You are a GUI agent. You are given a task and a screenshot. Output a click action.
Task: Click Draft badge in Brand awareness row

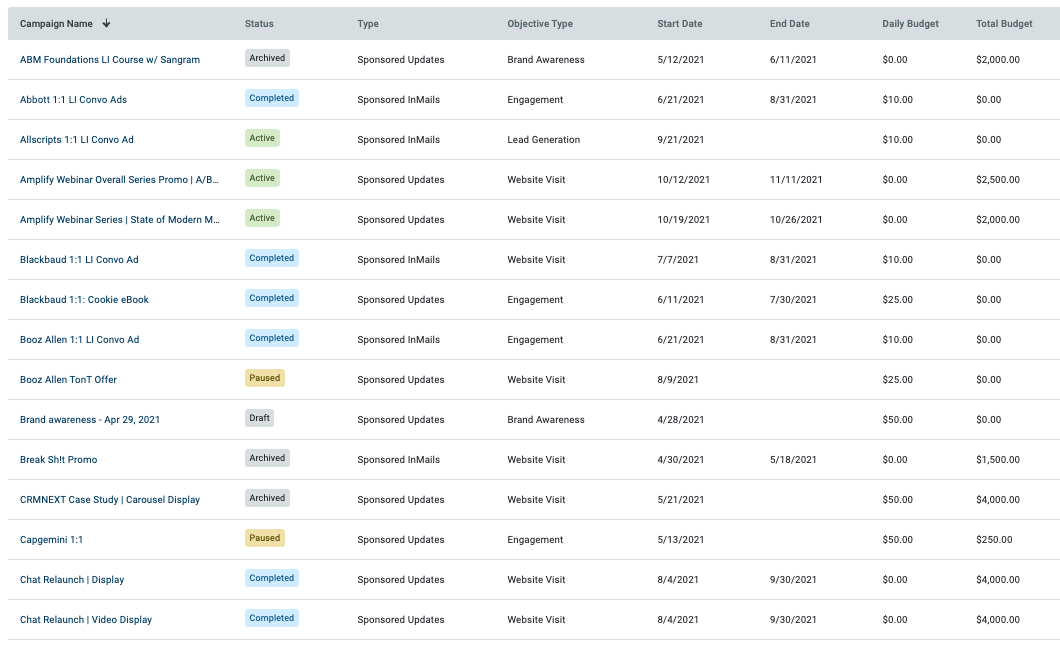[259, 418]
